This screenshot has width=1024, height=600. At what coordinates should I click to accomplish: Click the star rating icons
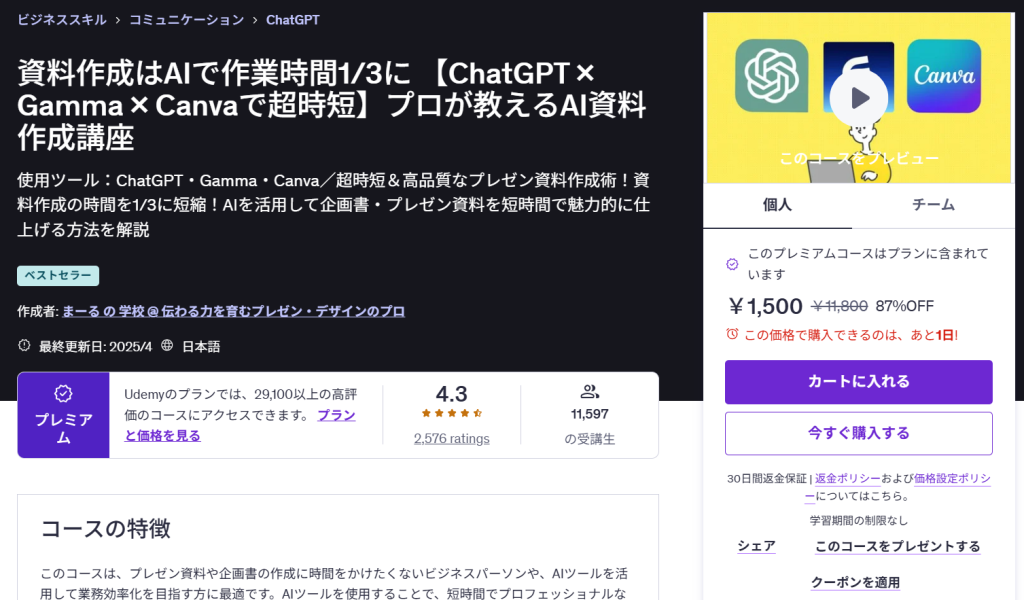click(451, 413)
